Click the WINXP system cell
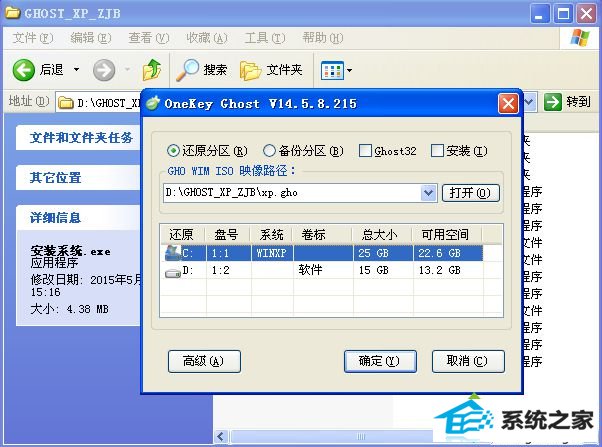The width and height of the screenshot is (602, 447). pyautogui.click(x=271, y=253)
